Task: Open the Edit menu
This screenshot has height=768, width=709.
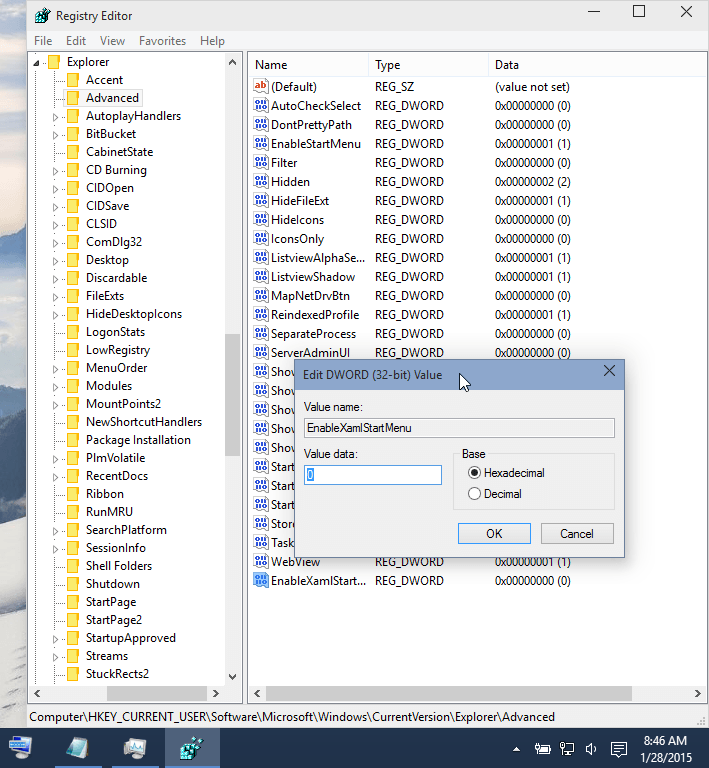Action: click(76, 41)
